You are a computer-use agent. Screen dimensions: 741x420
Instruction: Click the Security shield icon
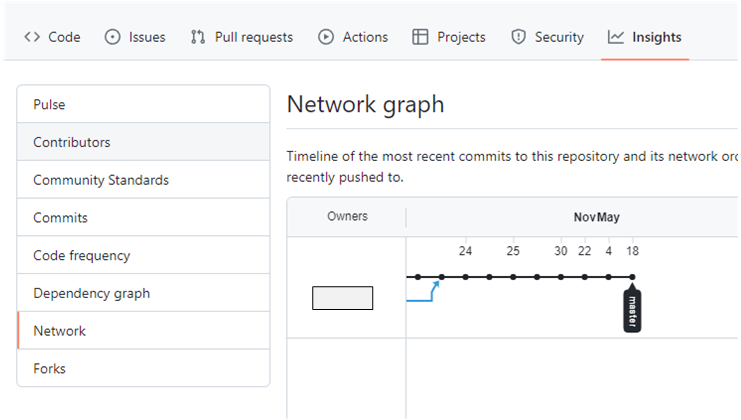(518, 37)
